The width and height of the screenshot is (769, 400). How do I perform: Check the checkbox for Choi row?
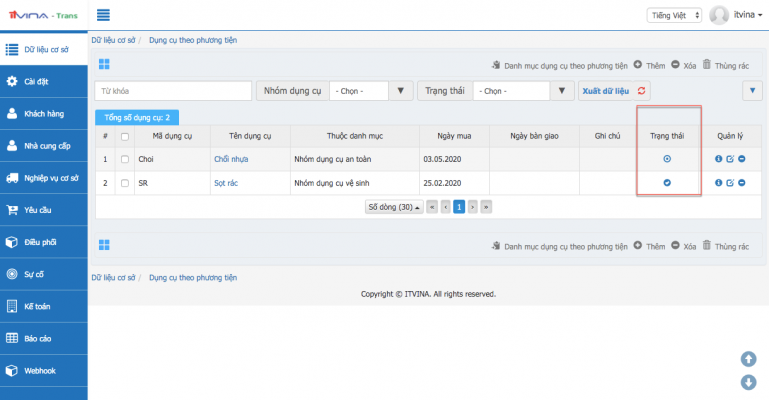[125, 159]
